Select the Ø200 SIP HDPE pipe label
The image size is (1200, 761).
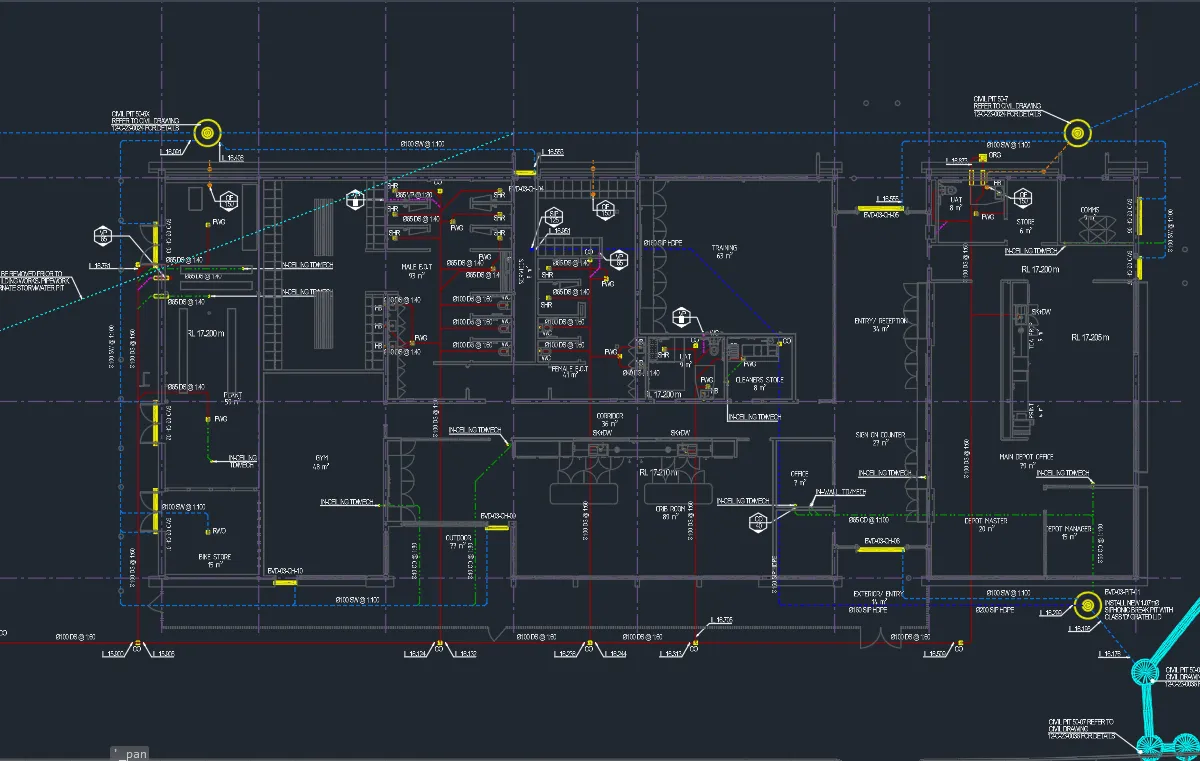coord(994,610)
